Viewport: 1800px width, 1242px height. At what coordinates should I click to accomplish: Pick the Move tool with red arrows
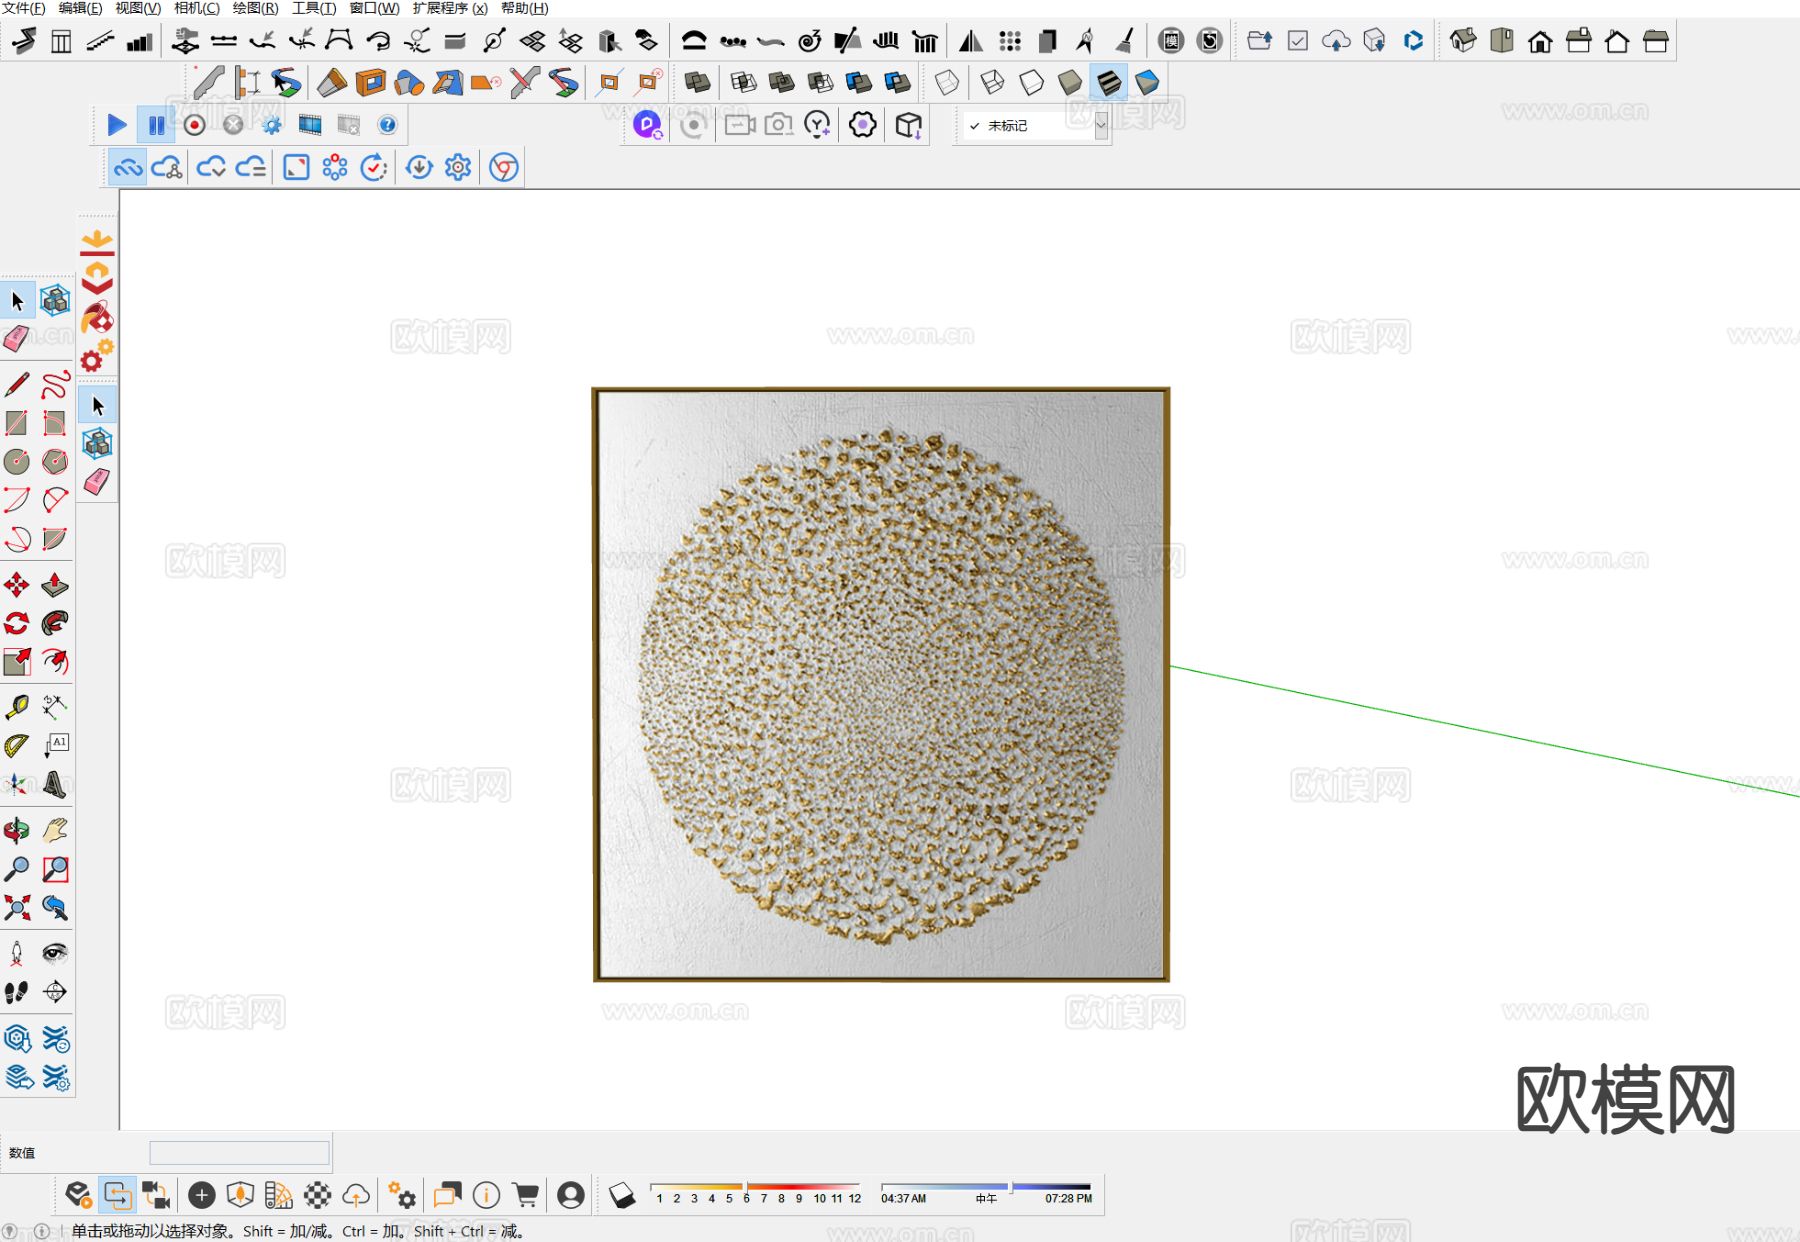[16, 585]
